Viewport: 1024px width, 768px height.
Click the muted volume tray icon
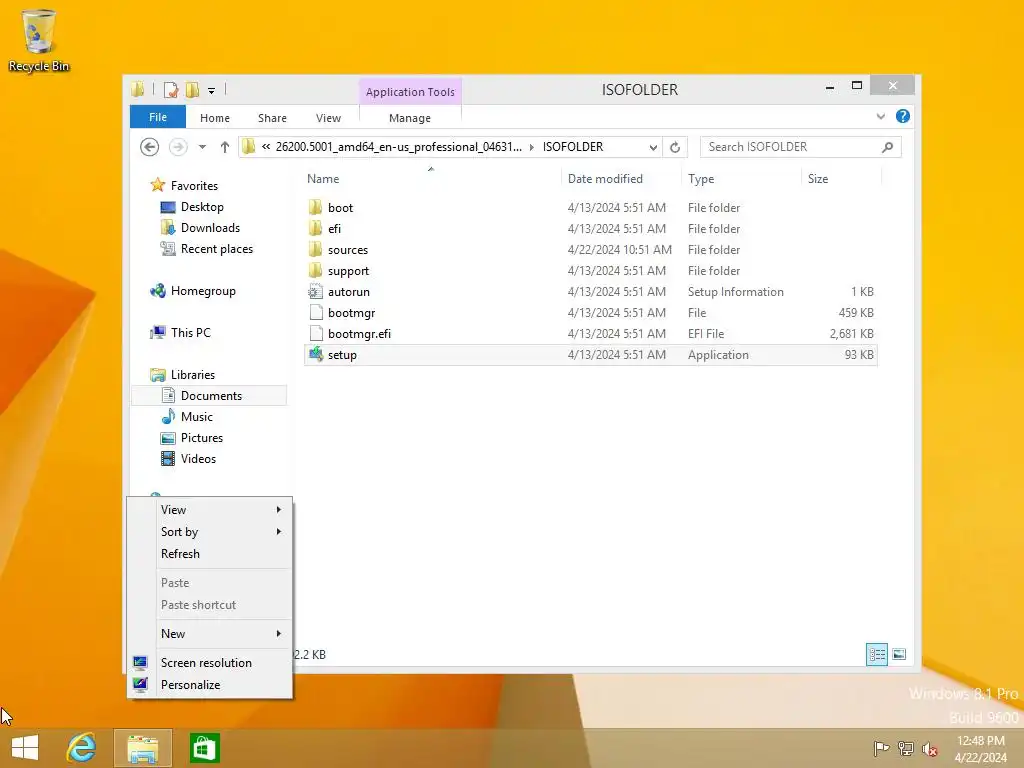pos(929,748)
